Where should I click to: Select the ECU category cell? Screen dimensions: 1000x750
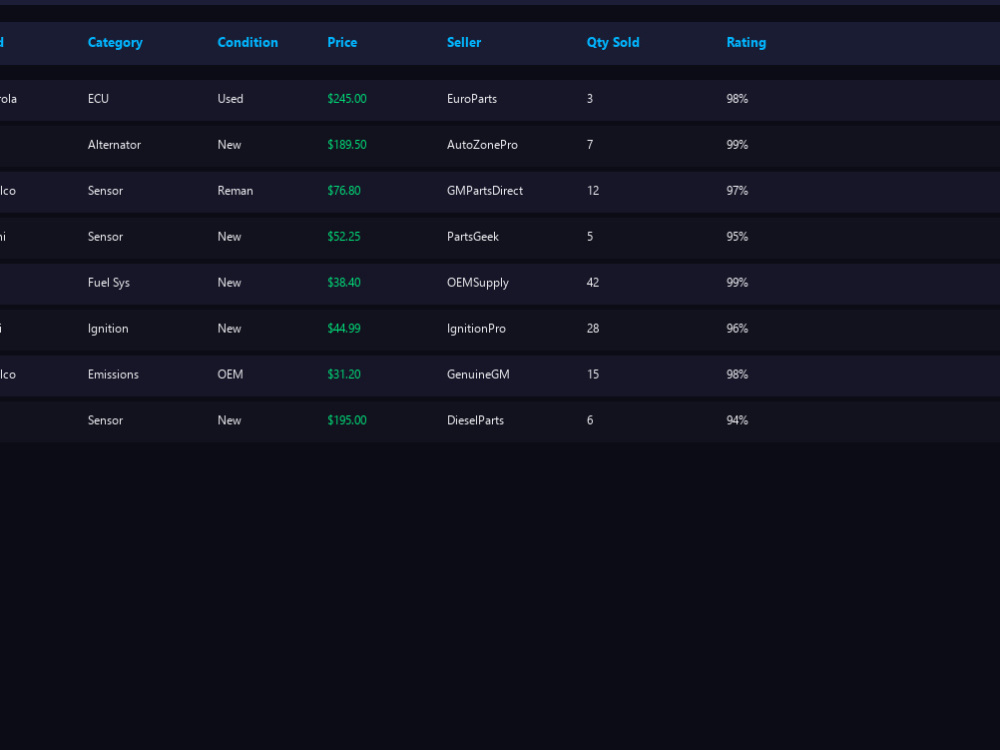coord(98,99)
